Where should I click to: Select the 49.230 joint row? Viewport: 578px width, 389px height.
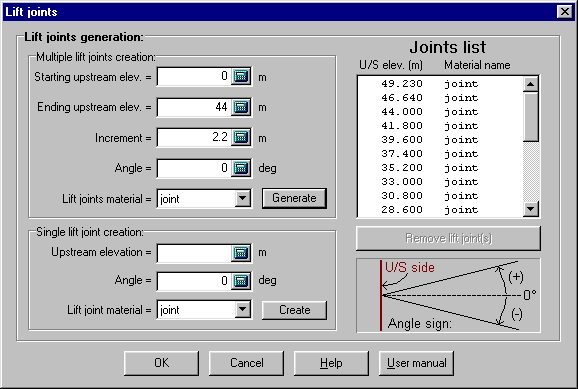tap(440, 84)
